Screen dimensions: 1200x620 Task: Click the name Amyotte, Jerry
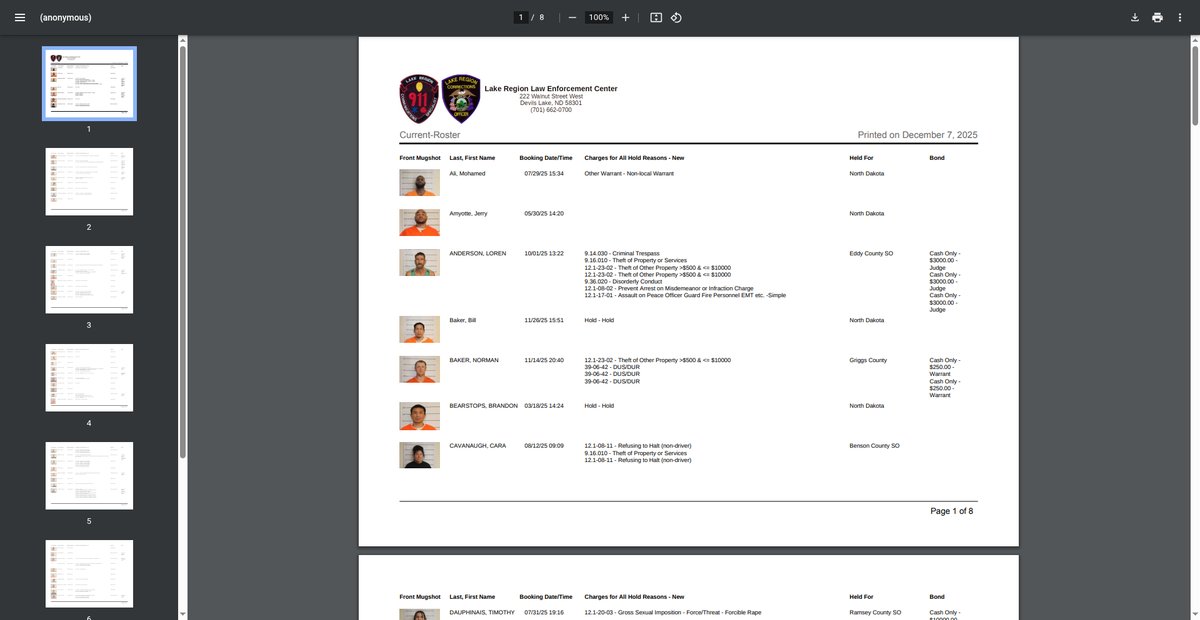tap(470, 213)
